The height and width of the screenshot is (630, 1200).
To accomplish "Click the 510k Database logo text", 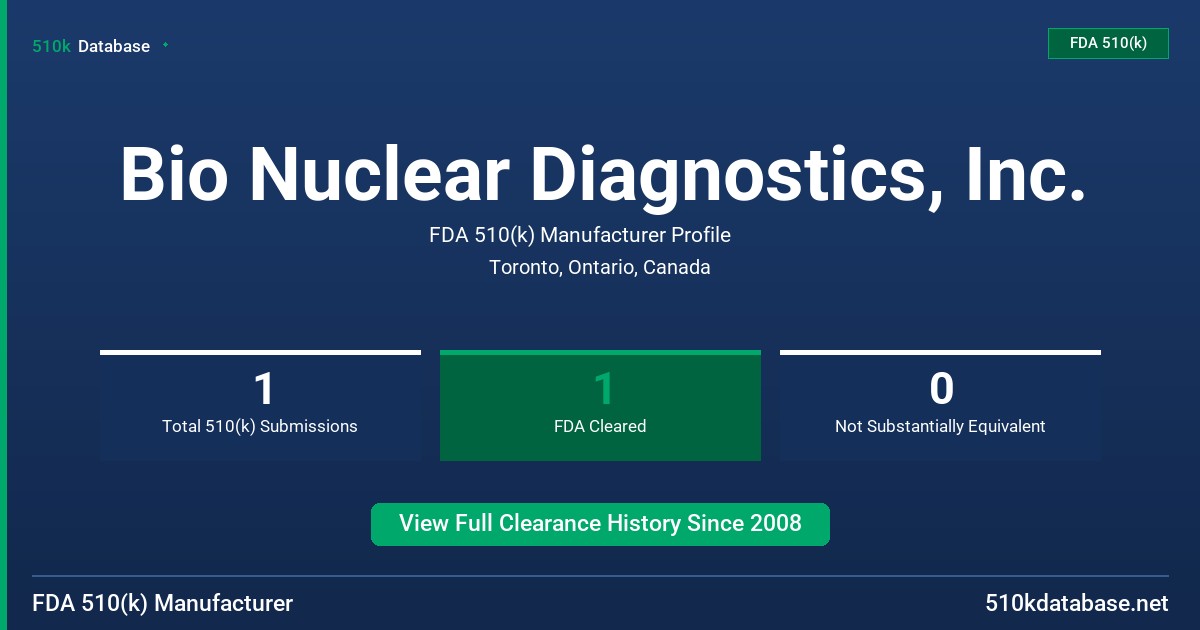I will tap(91, 46).
